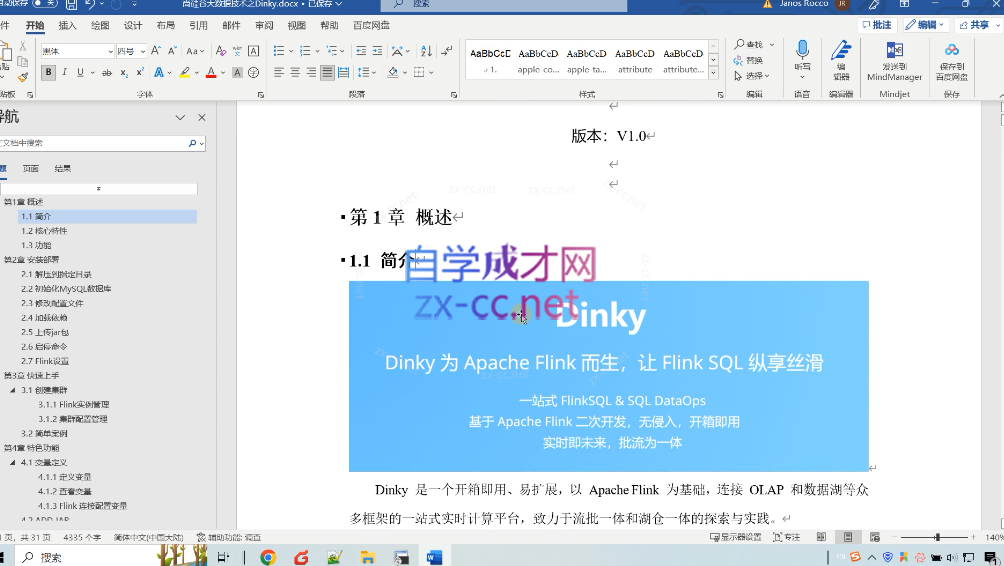Decrease font size with shrink font icon
The height and width of the screenshot is (566, 1004).
click(x=172, y=51)
